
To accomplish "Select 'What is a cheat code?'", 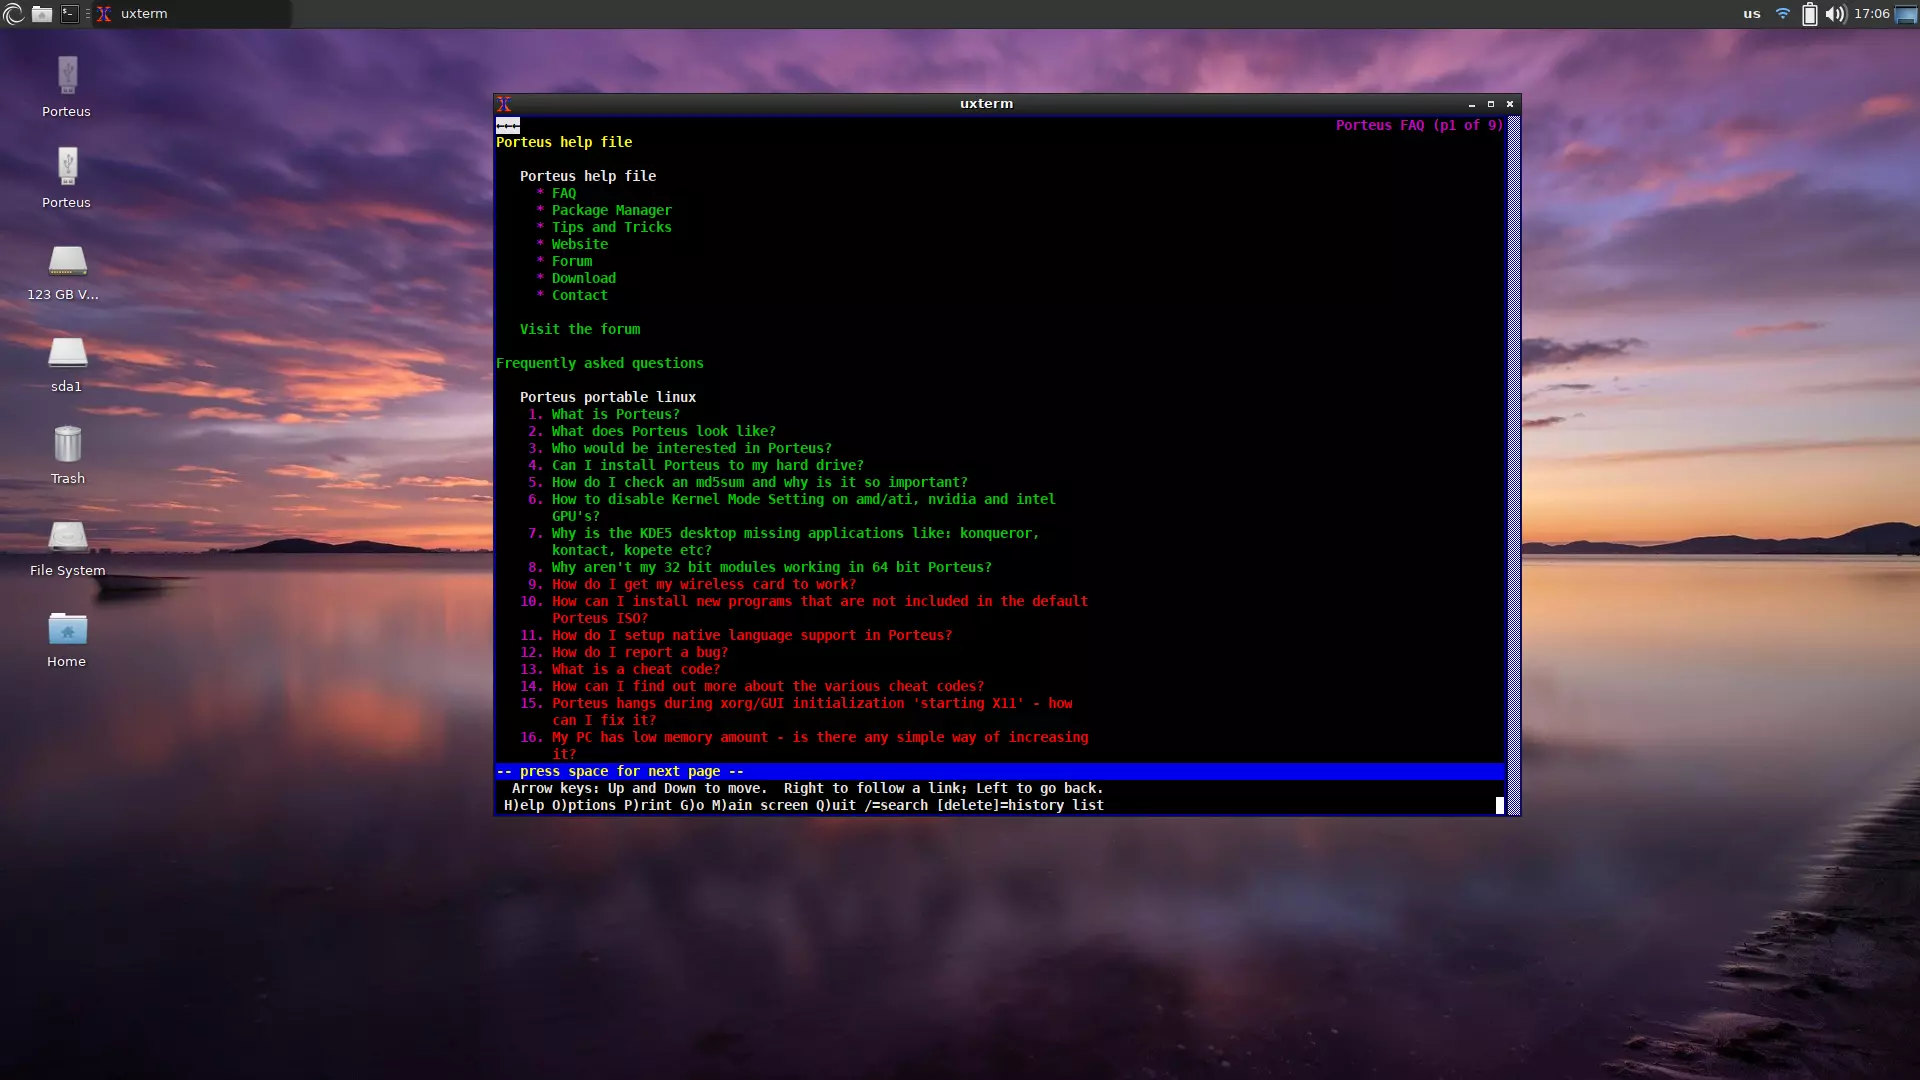I will click(x=636, y=669).
